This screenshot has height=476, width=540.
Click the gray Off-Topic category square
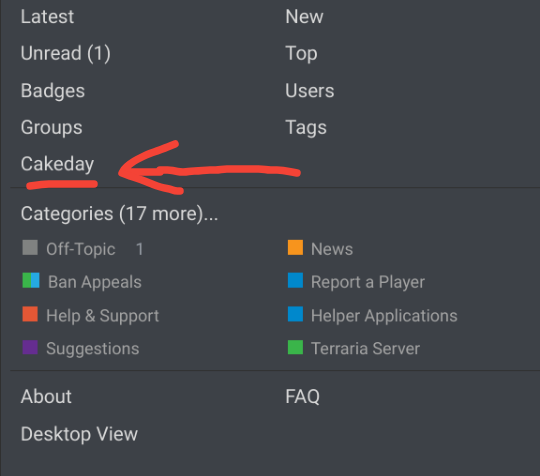(30, 248)
